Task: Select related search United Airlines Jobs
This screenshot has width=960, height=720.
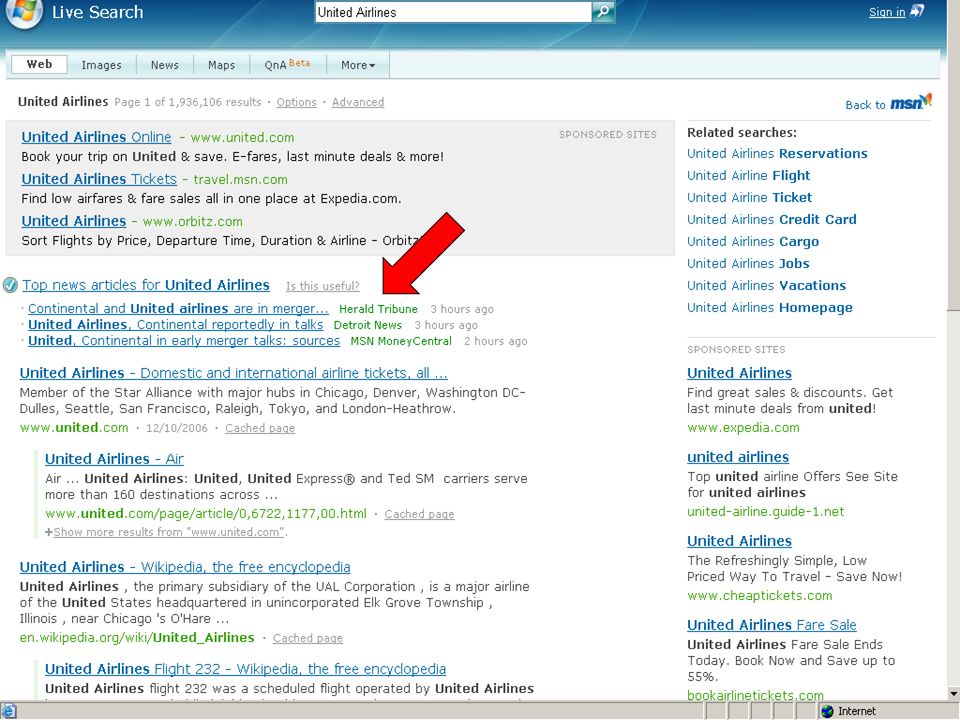Action: point(748,264)
